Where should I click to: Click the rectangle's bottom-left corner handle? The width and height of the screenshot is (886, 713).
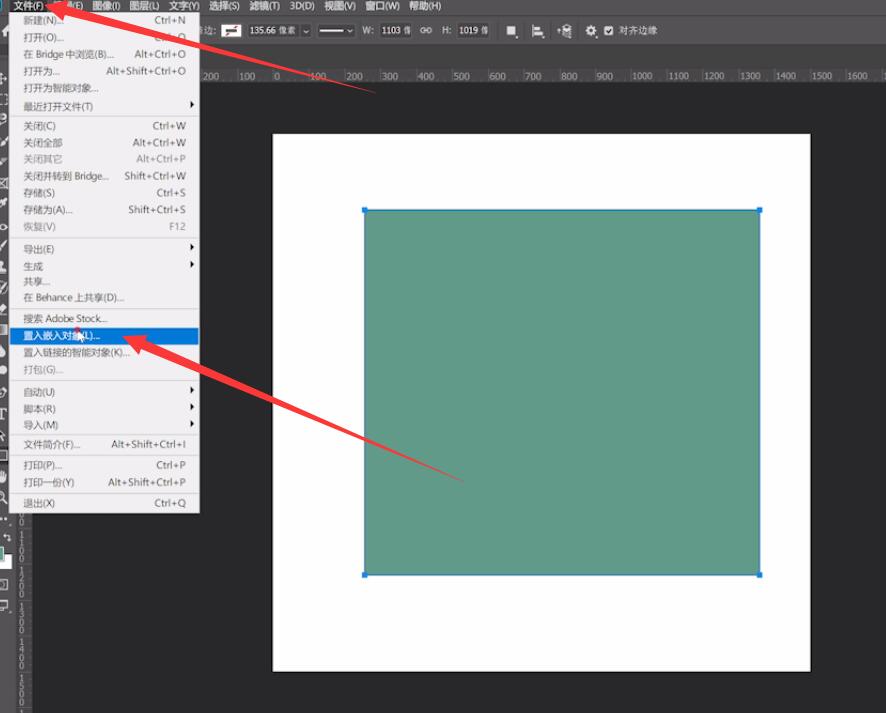point(364,575)
